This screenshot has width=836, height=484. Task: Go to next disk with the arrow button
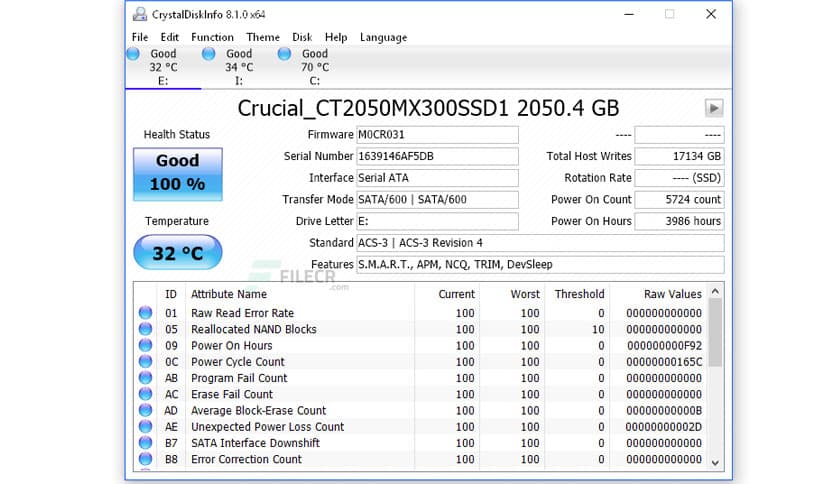click(714, 108)
